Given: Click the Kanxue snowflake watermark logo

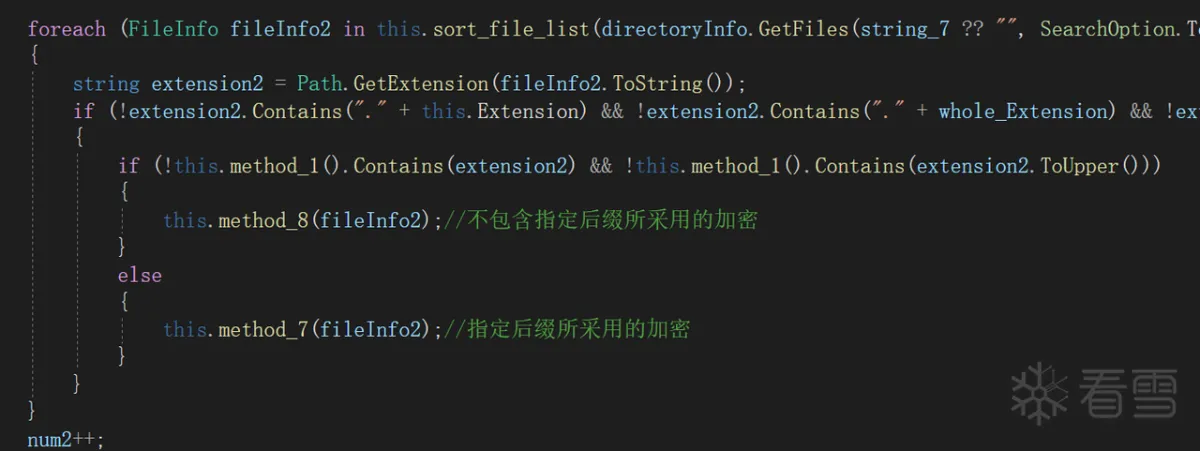Looking at the screenshot, I should (1041, 394).
